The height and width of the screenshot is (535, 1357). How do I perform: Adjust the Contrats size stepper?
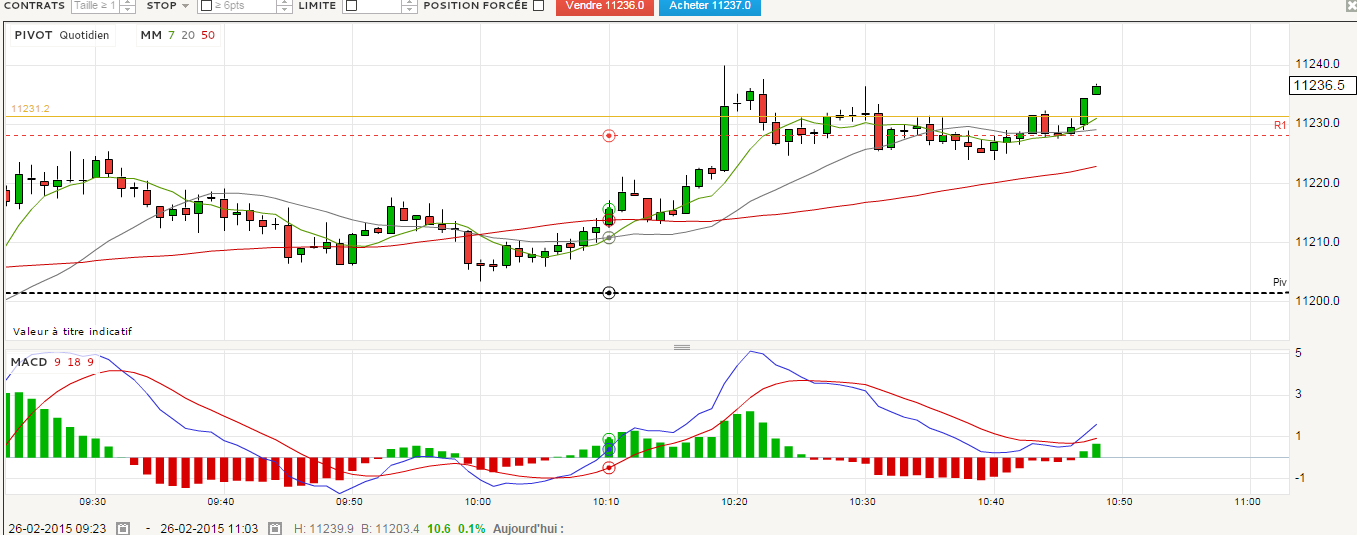[125, 6]
